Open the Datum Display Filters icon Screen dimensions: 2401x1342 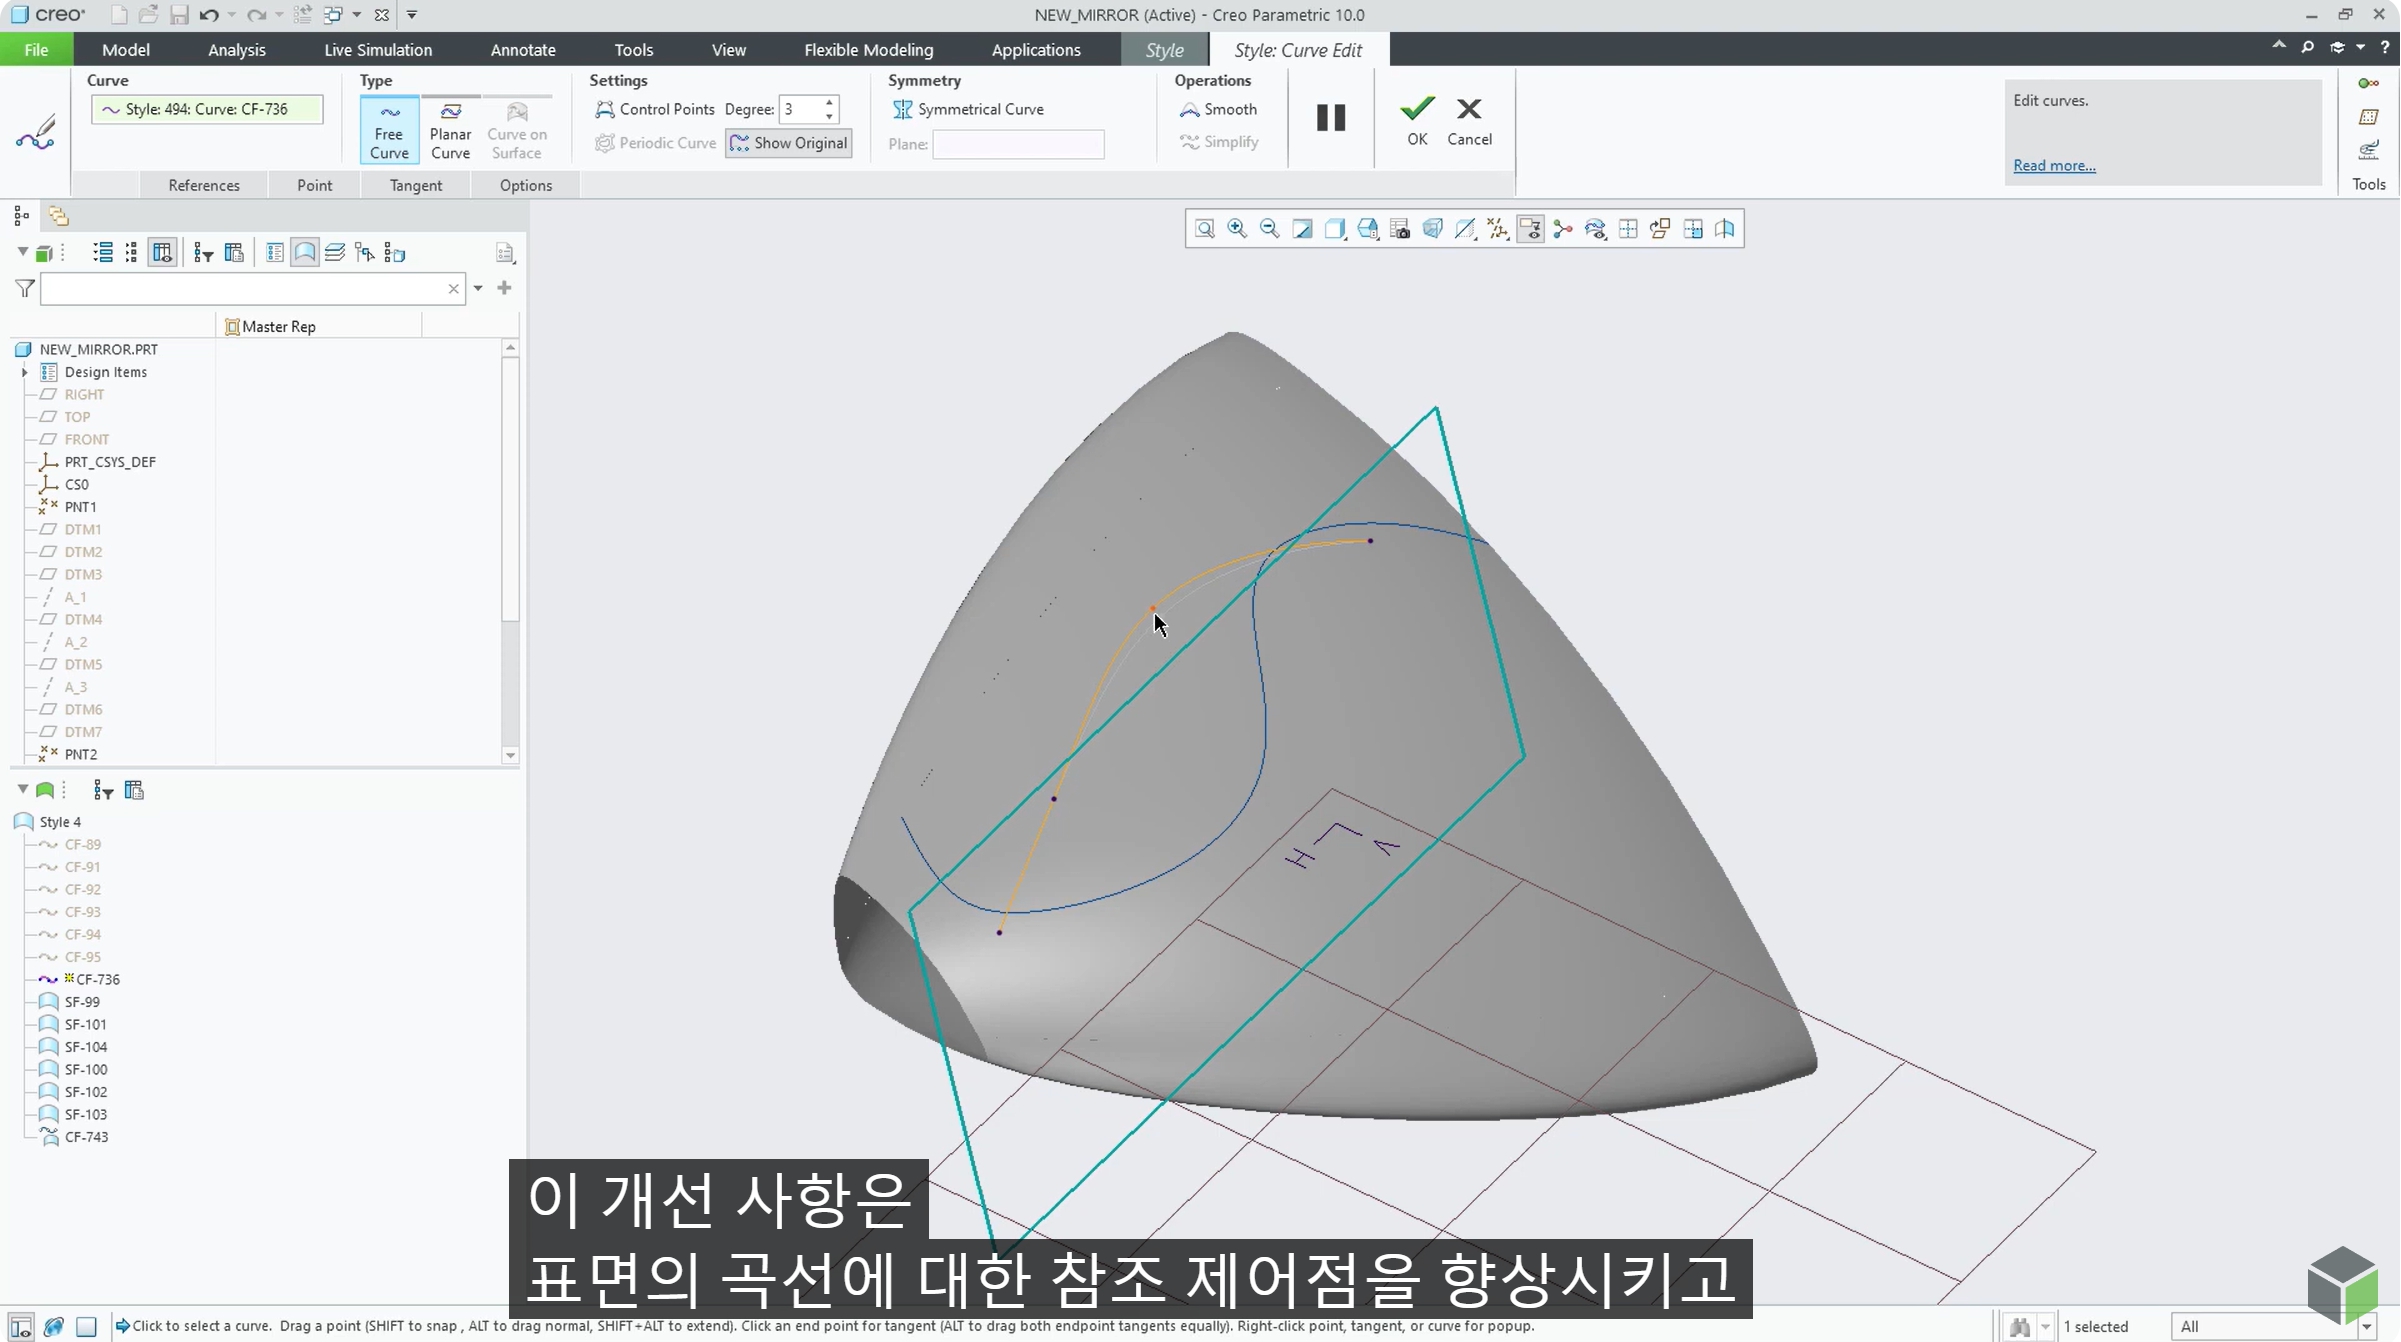pos(1498,229)
